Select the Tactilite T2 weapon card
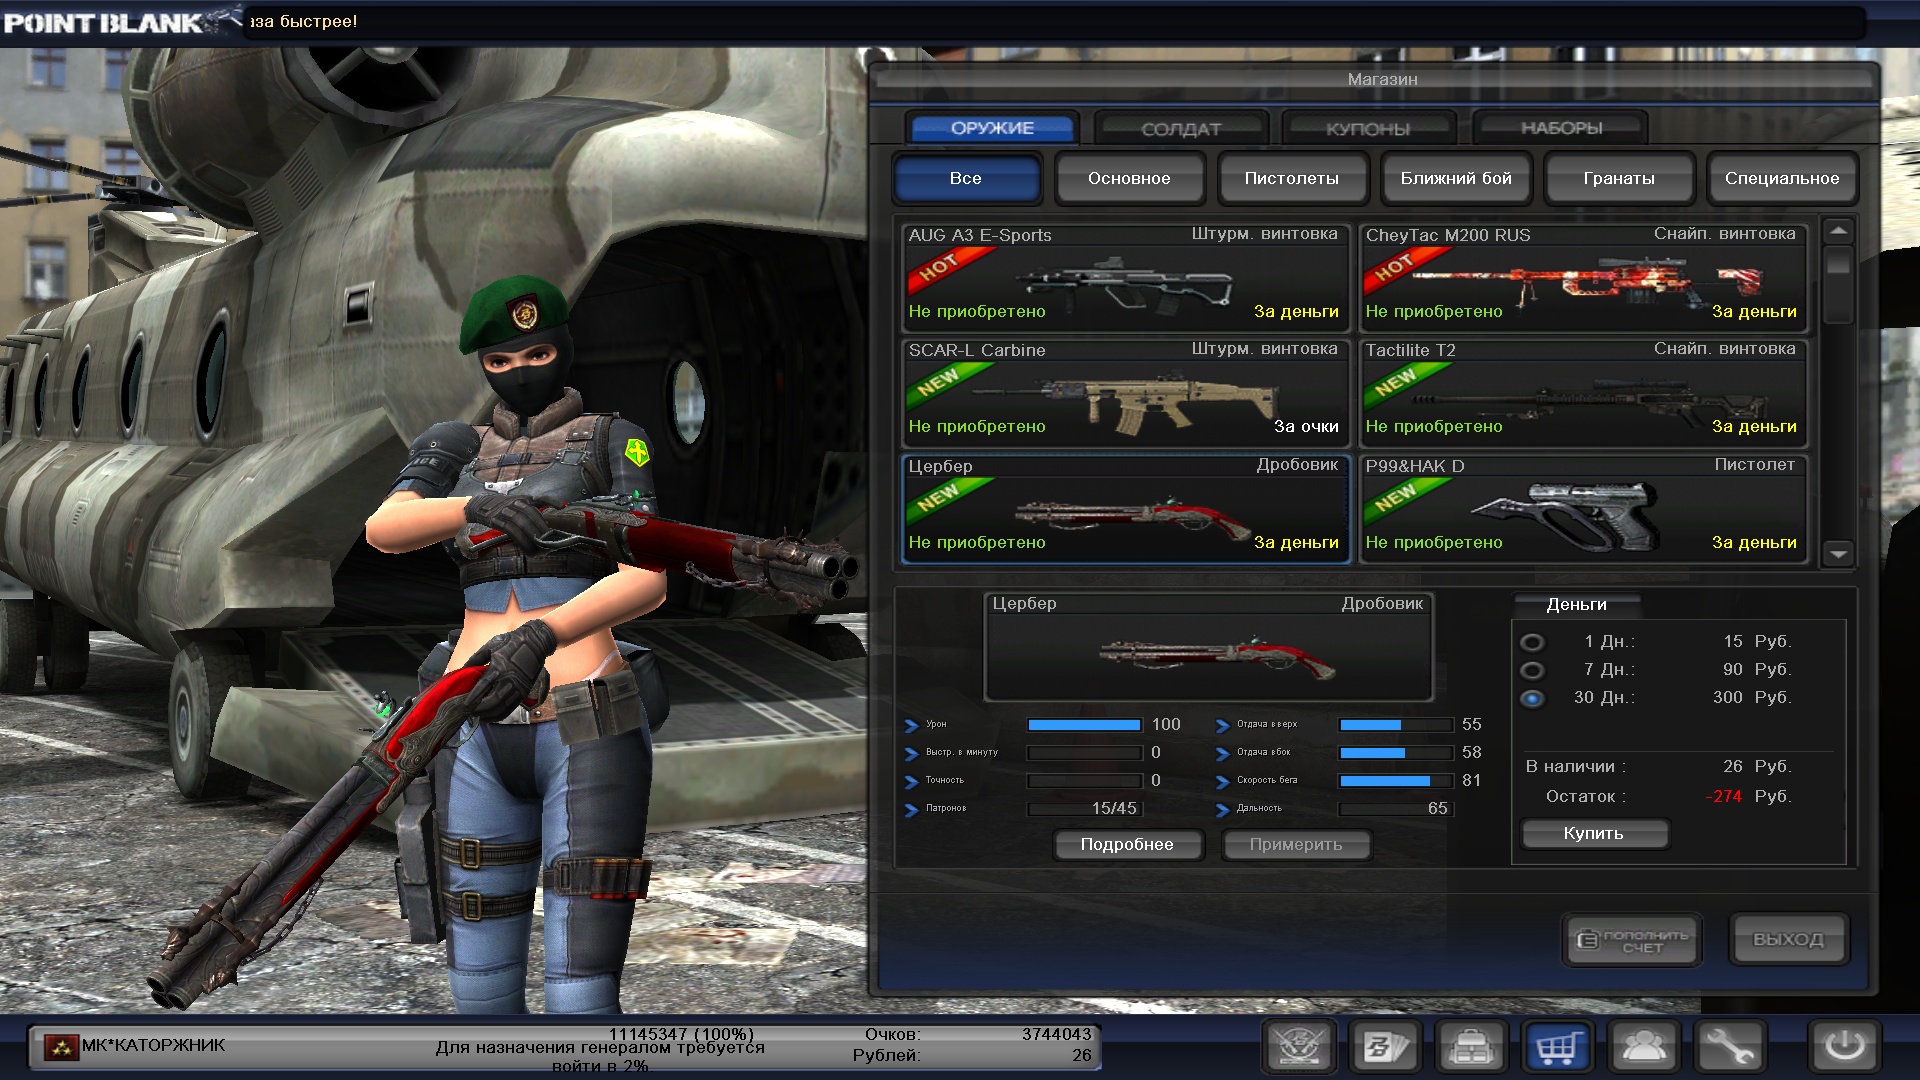Screen dimensions: 1920x1080 (x=1582, y=393)
